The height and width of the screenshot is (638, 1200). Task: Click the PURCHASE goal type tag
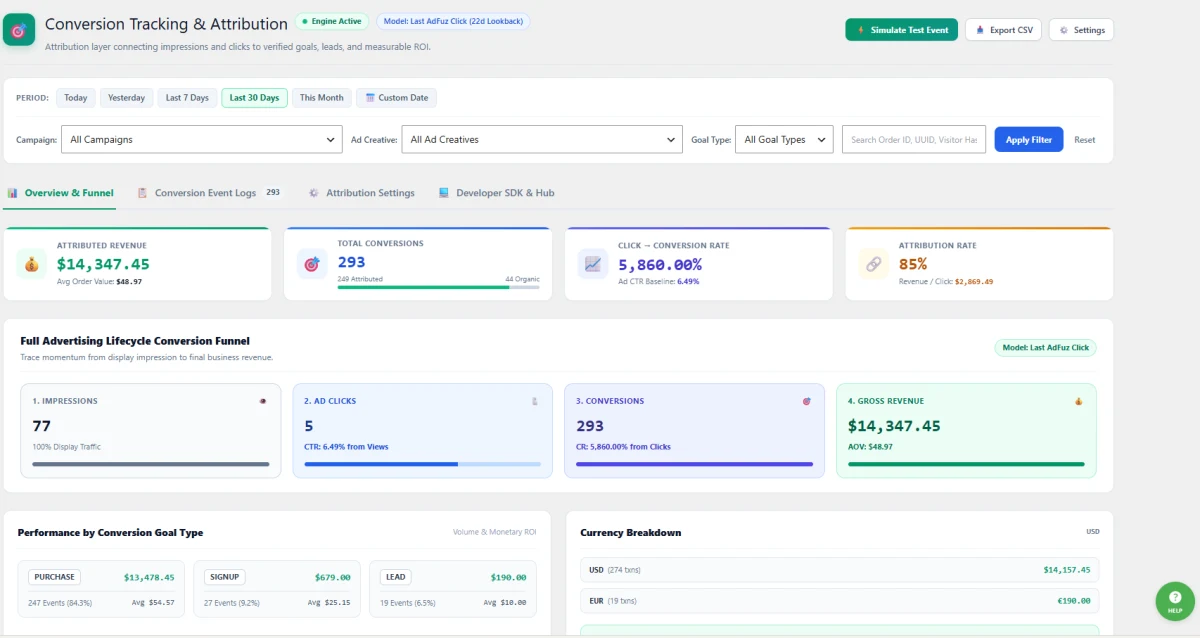click(54, 577)
